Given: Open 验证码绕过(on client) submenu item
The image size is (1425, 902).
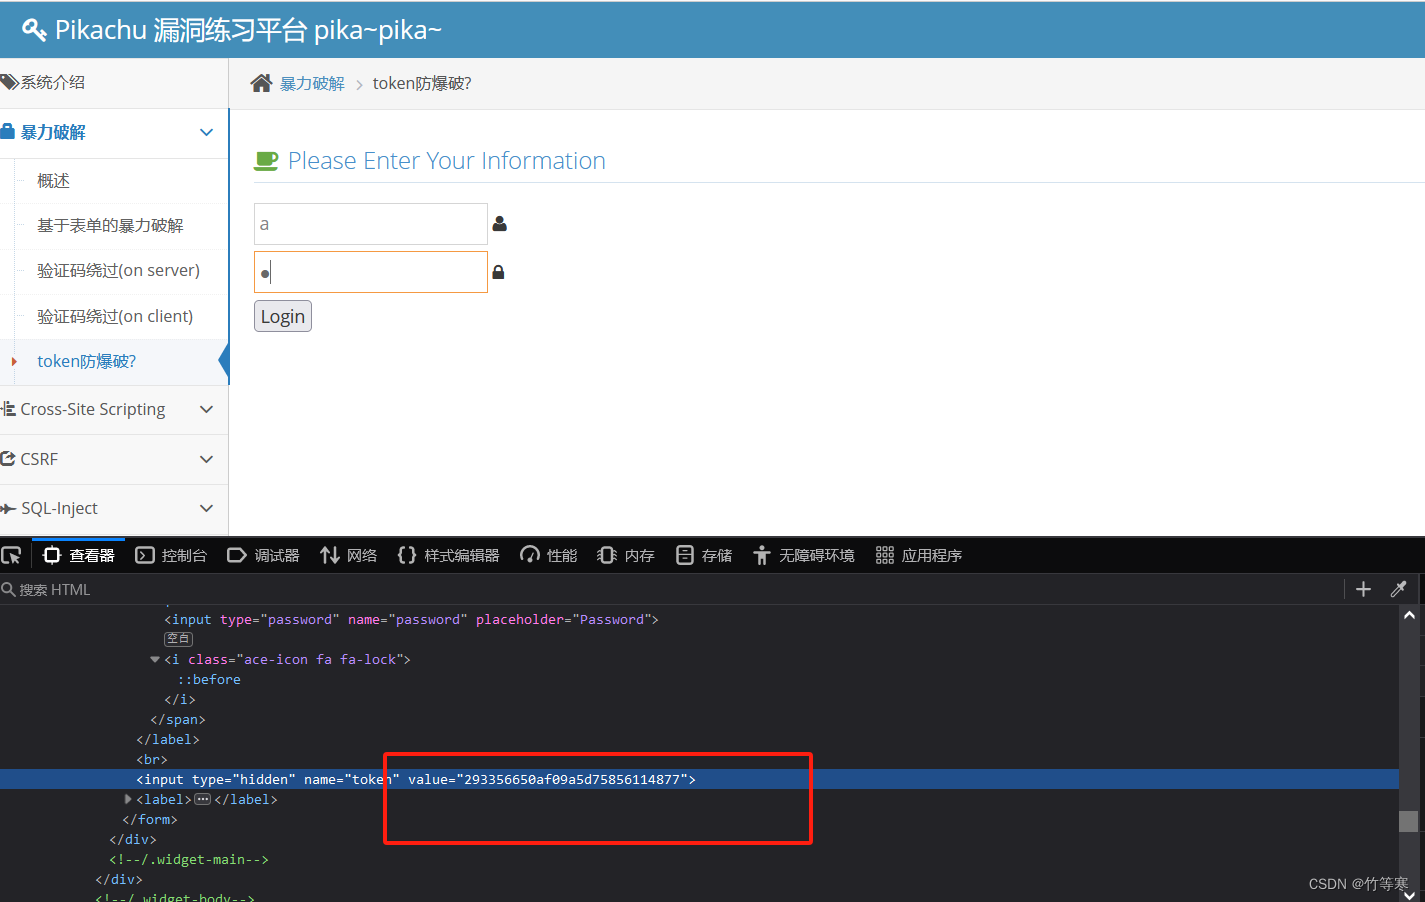Looking at the screenshot, I should click(115, 316).
